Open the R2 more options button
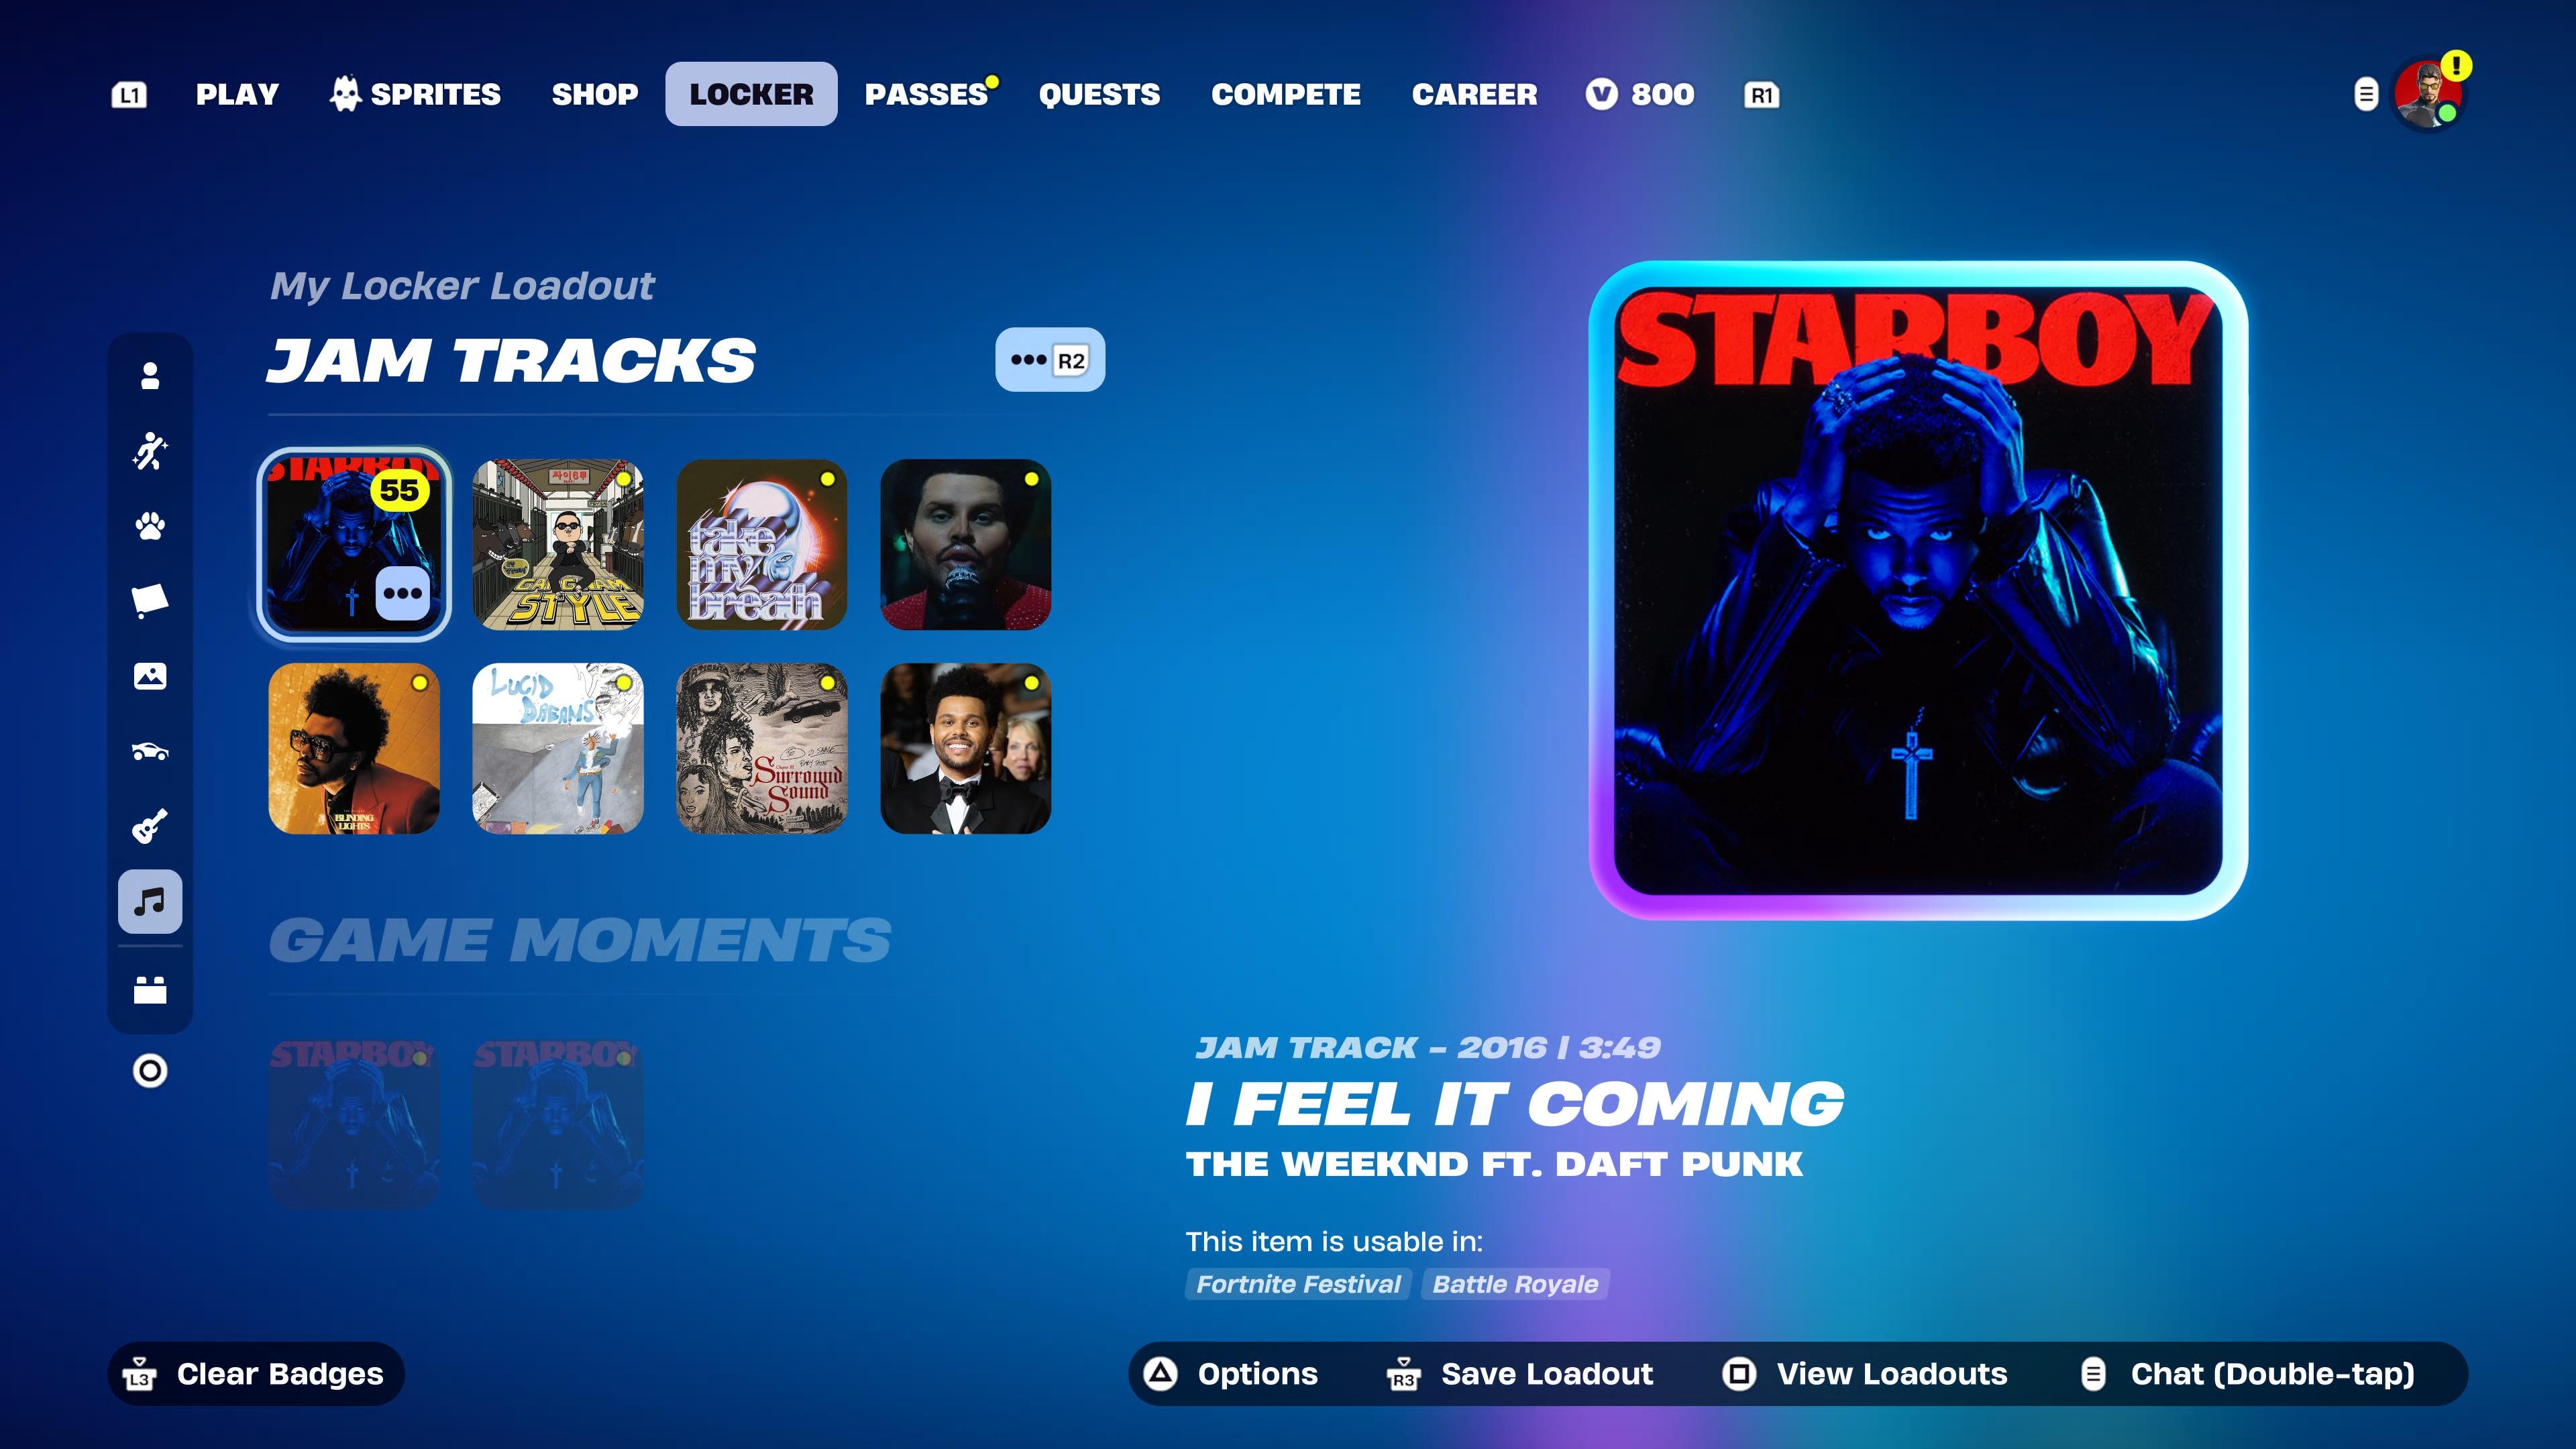This screenshot has height=1449, width=2576. pos(1050,360)
